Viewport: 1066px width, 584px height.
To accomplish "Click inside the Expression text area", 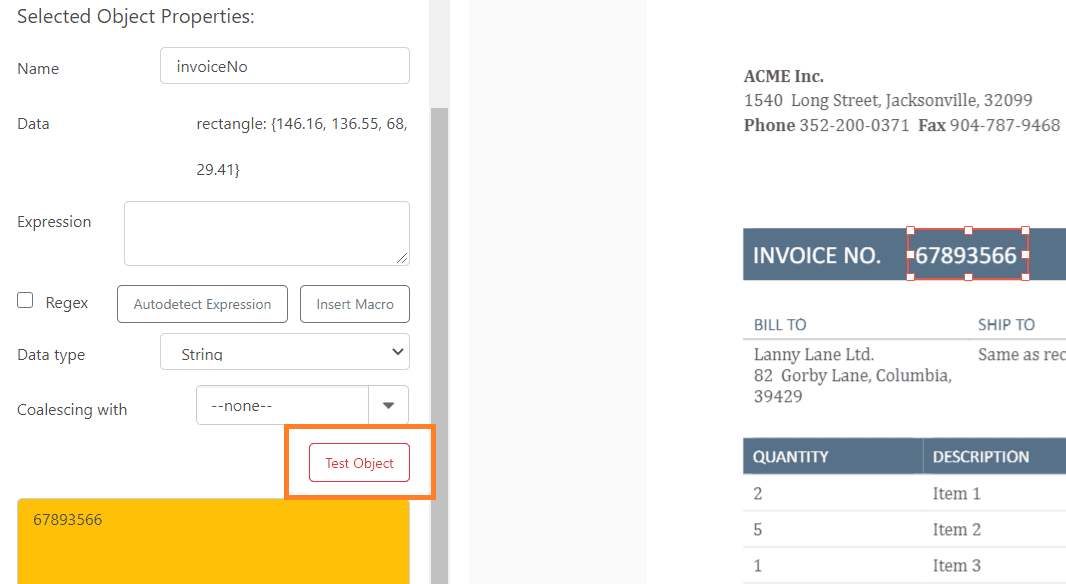I will point(266,233).
